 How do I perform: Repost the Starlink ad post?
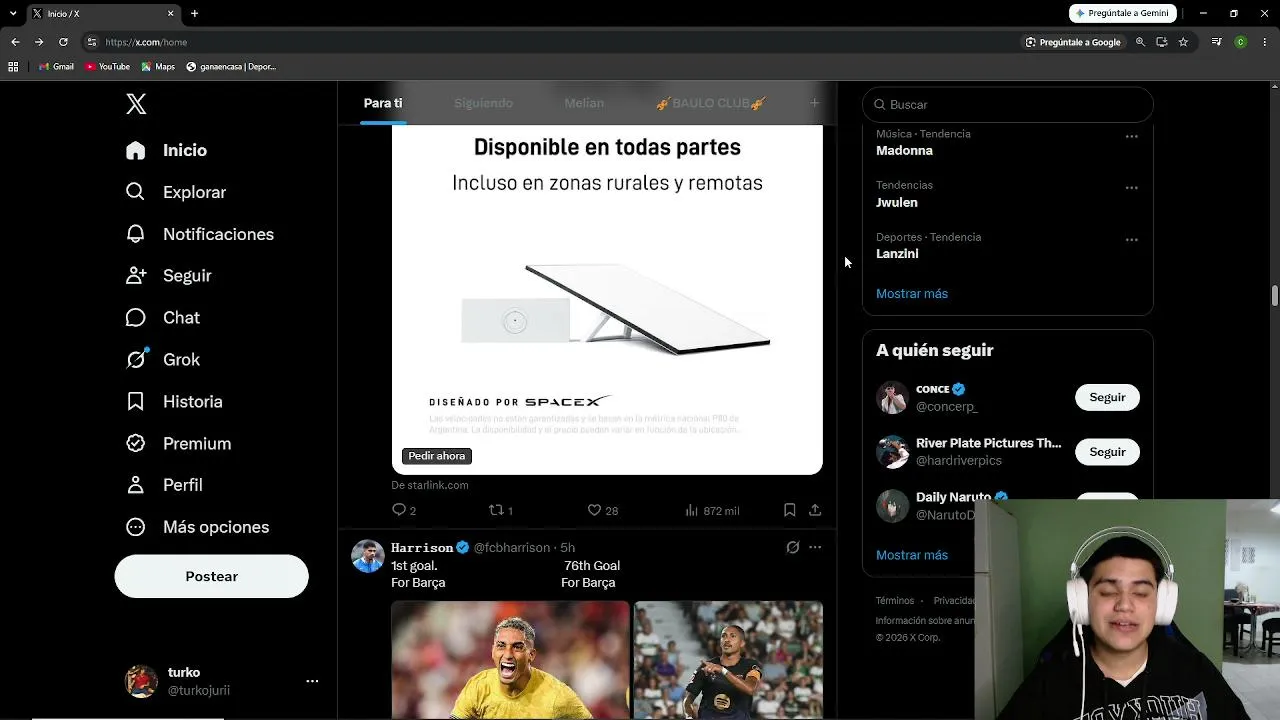click(x=500, y=510)
